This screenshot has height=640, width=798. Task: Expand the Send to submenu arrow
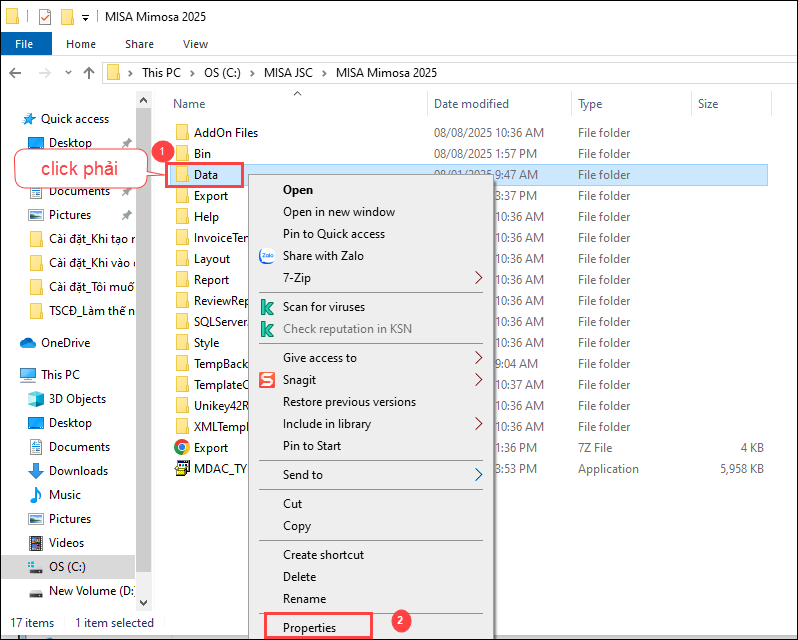point(478,475)
